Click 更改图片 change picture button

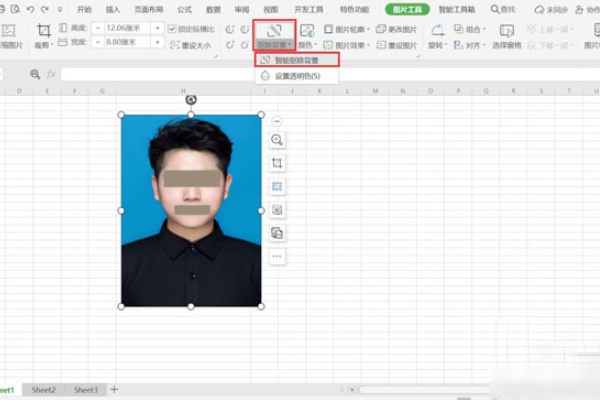[396, 29]
